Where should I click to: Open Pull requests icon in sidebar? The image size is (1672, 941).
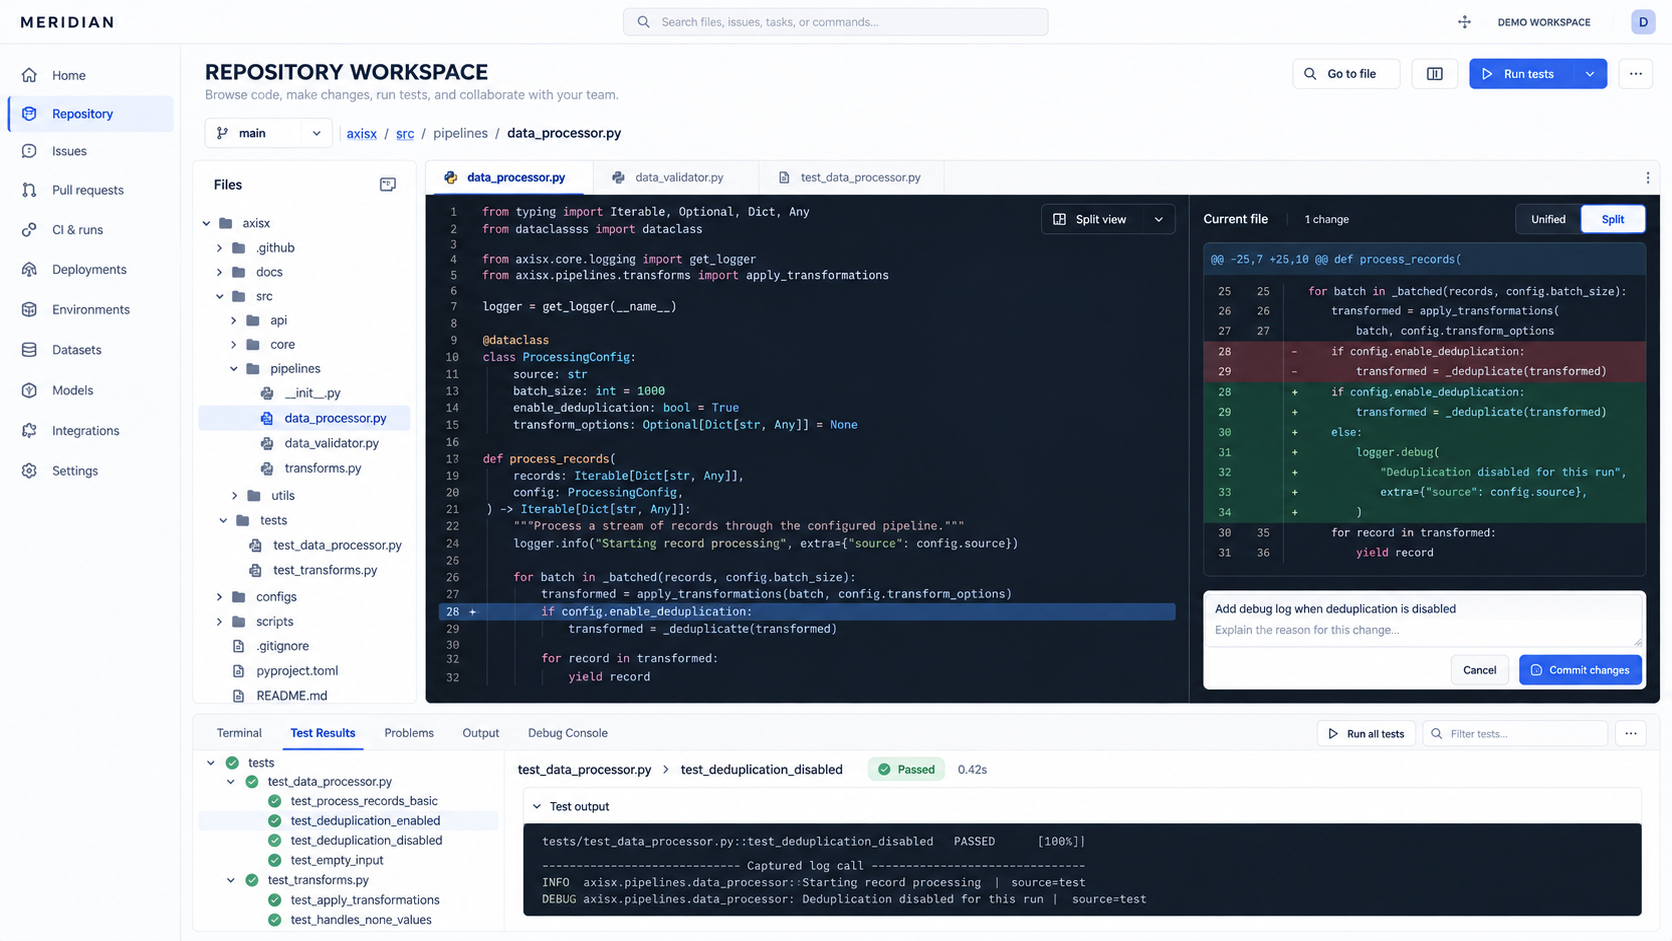click(x=29, y=190)
